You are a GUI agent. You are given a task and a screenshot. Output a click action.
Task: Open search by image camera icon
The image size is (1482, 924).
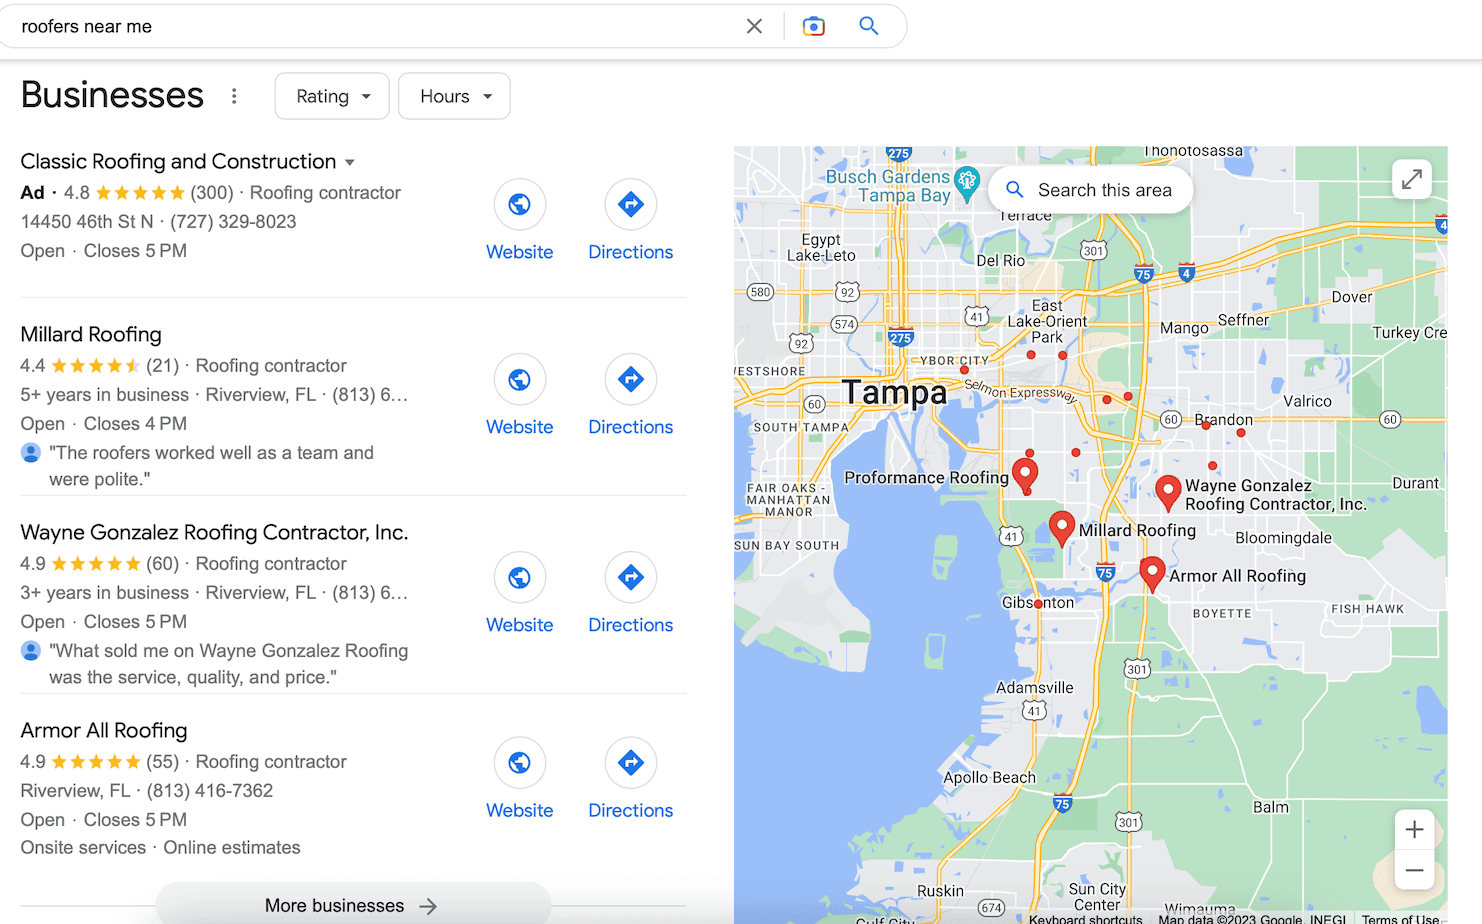tap(814, 26)
